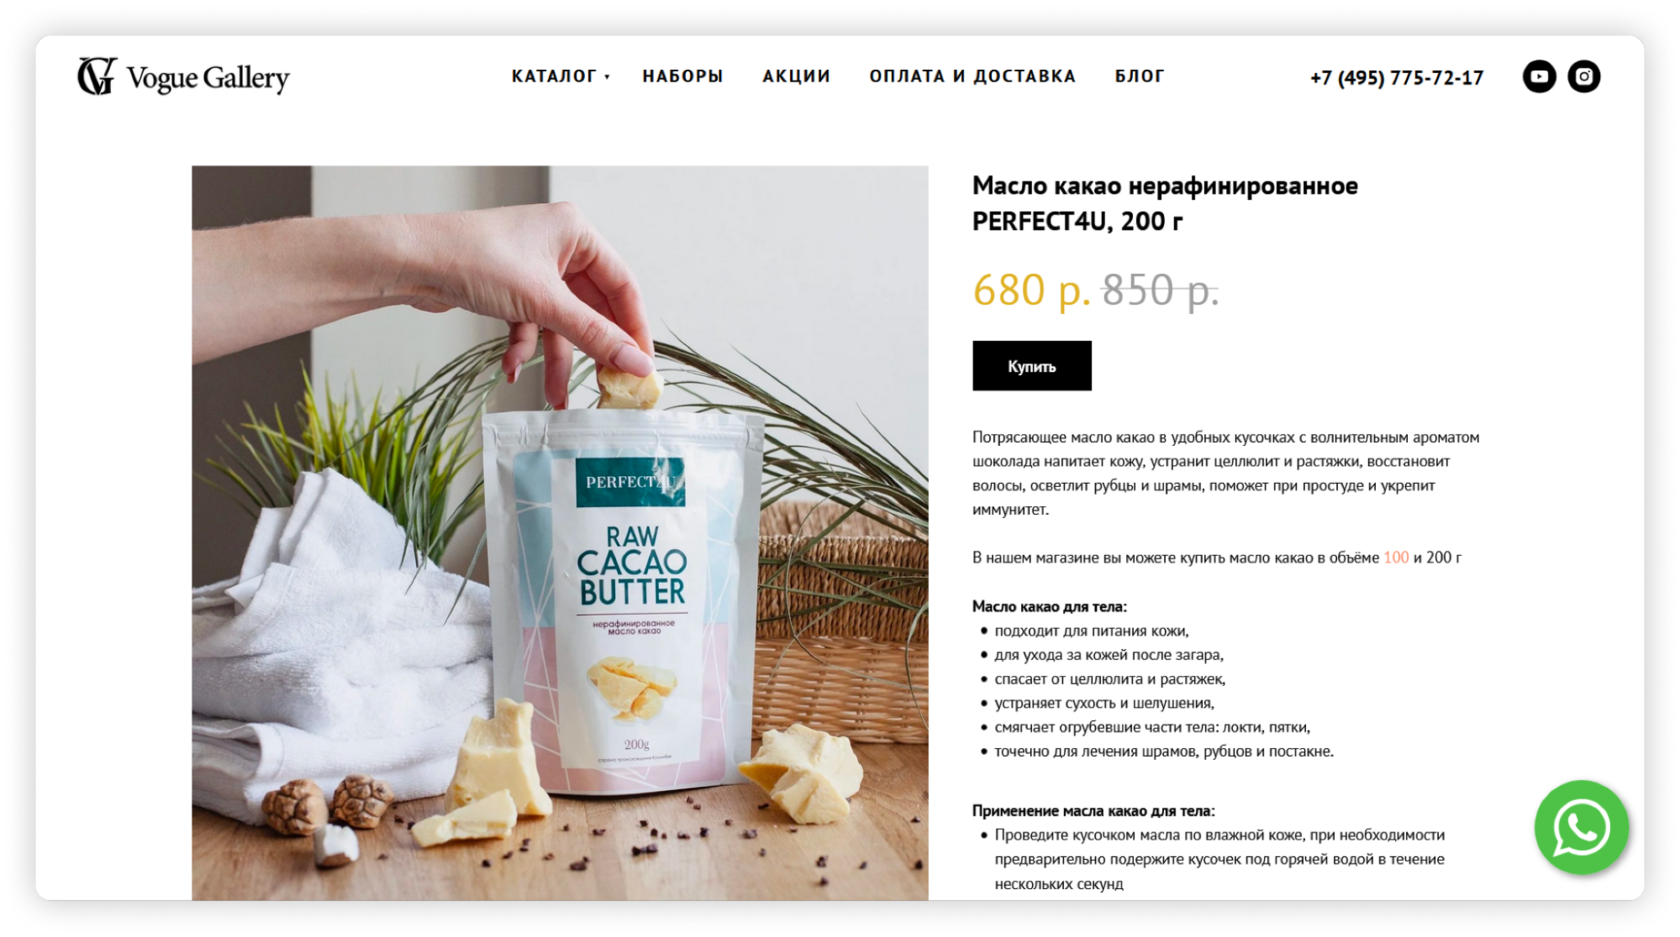Expand the Каталог dropdown arrow
The image size is (1680, 937).
point(607,77)
